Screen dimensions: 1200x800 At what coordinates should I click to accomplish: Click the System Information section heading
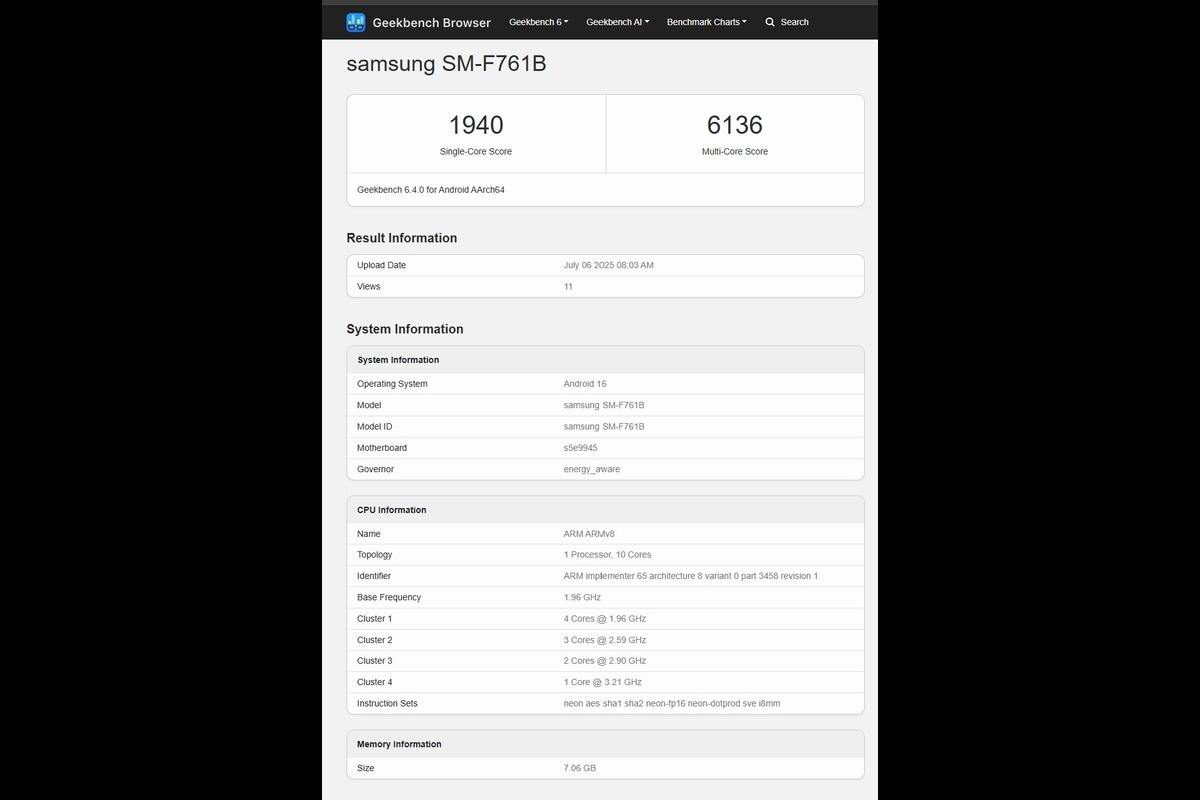pyautogui.click(x=405, y=329)
